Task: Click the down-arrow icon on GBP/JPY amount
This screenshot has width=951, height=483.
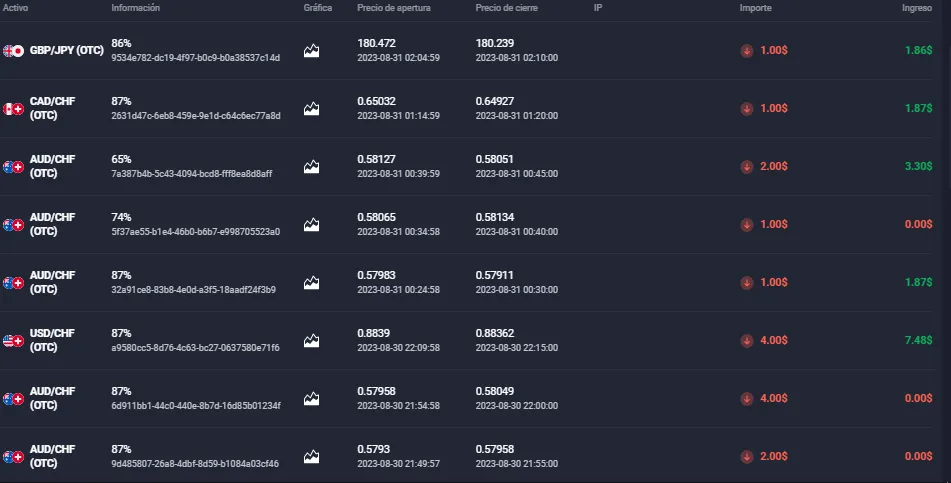Action: click(x=747, y=50)
